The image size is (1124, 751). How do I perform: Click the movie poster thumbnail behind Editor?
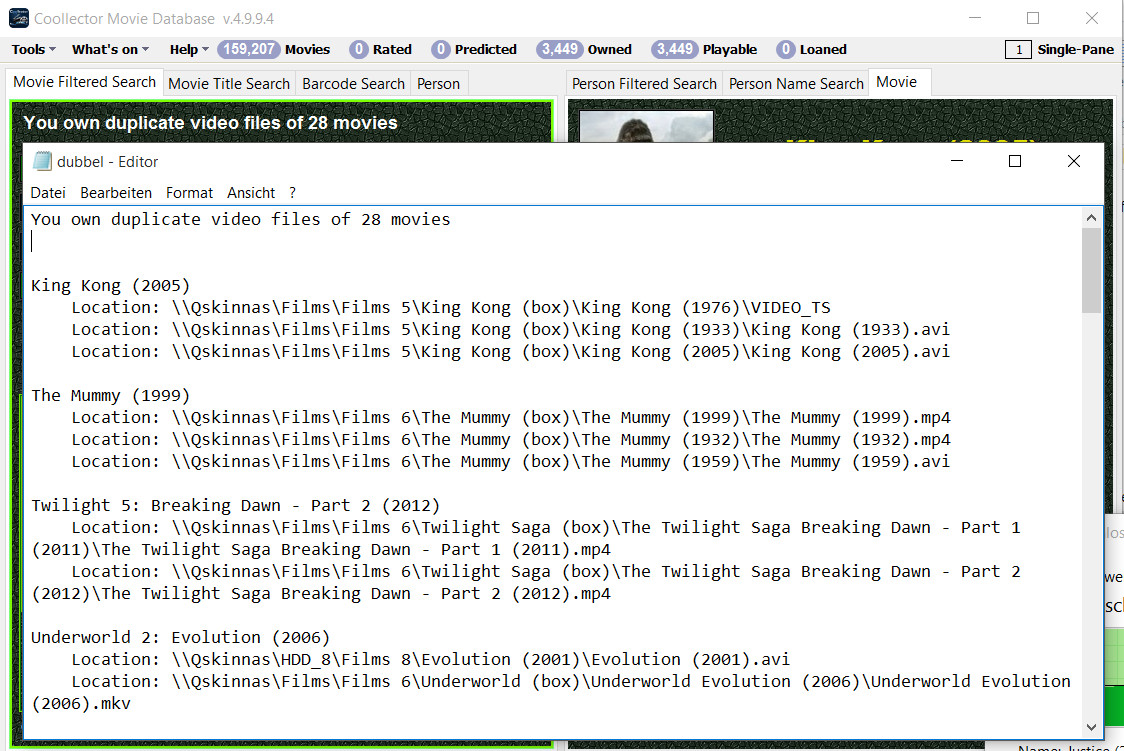647,127
